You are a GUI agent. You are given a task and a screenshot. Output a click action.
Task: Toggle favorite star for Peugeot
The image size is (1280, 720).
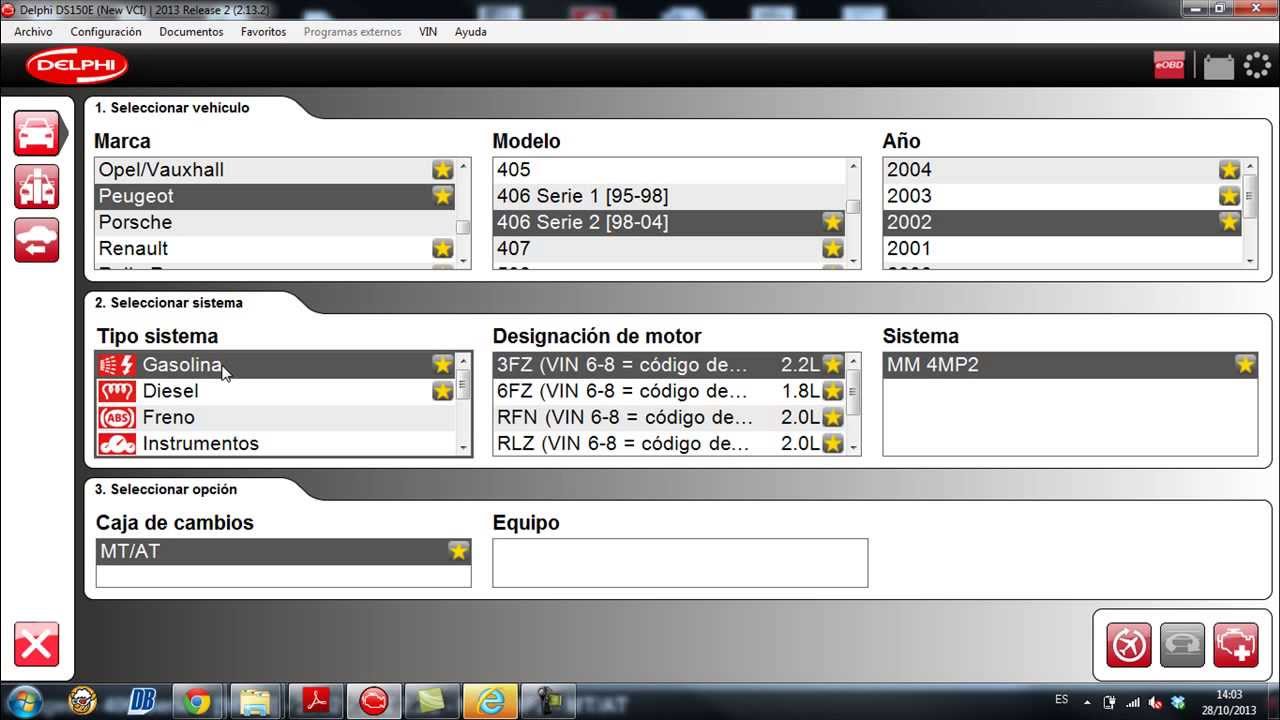pyautogui.click(x=442, y=196)
